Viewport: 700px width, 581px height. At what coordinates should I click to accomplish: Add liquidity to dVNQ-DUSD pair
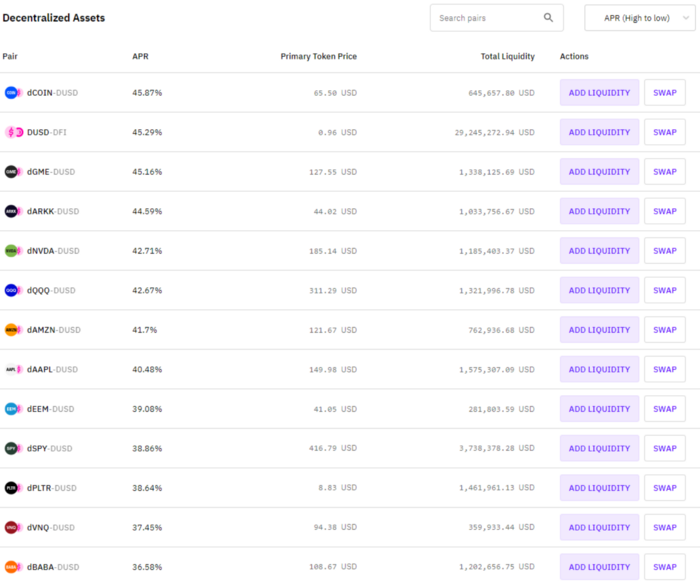tap(599, 527)
